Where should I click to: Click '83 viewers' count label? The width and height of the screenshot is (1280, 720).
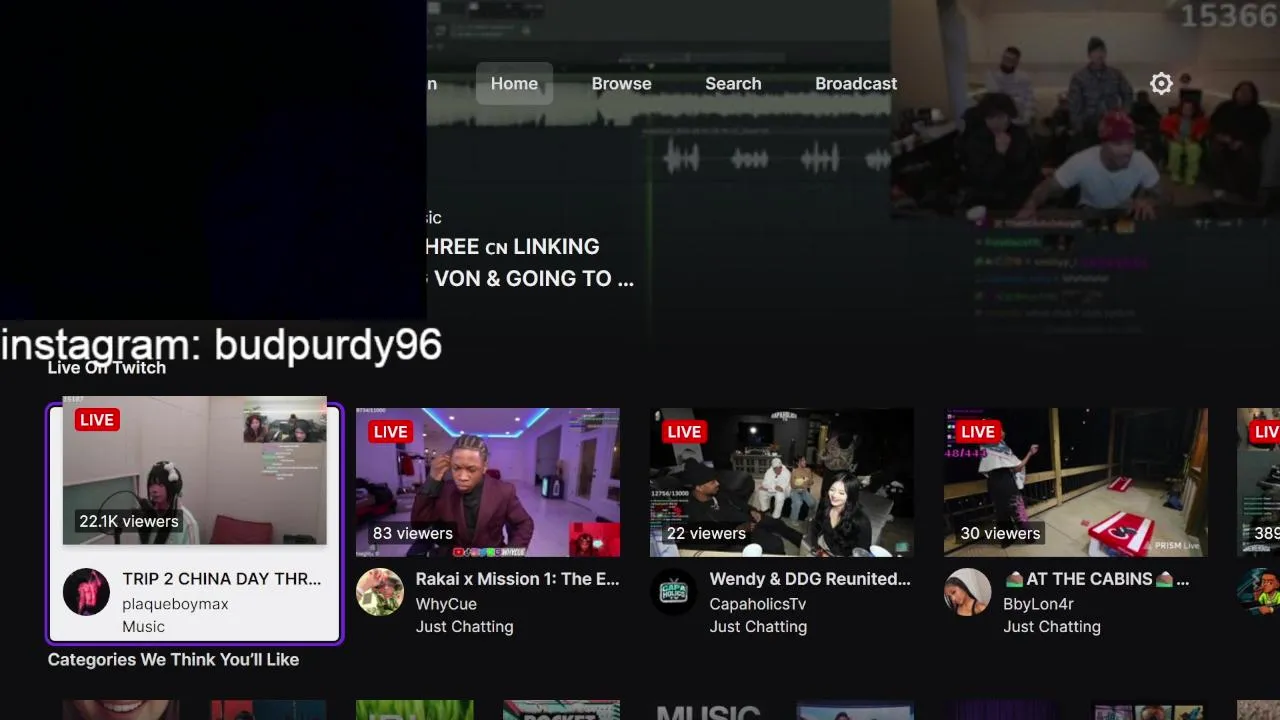tap(413, 533)
